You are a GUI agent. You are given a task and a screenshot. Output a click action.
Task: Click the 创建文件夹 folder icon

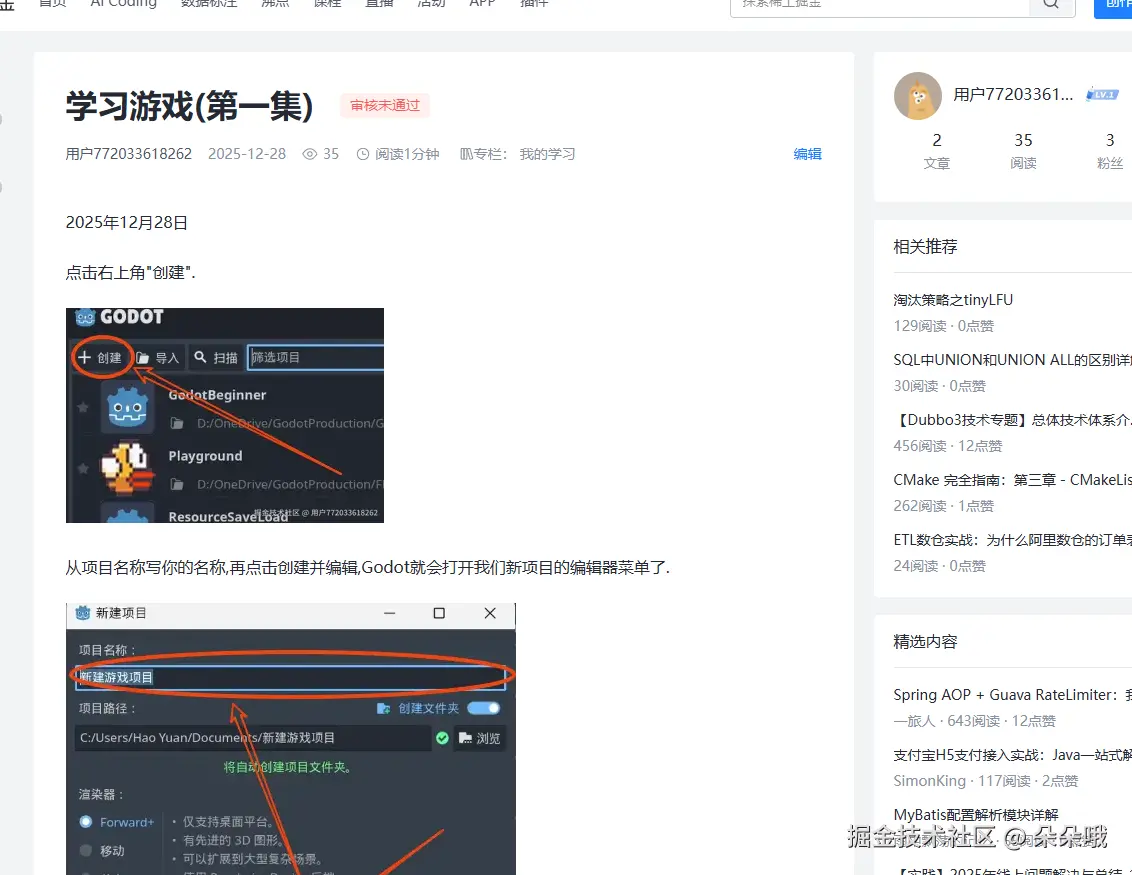(384, 706)
